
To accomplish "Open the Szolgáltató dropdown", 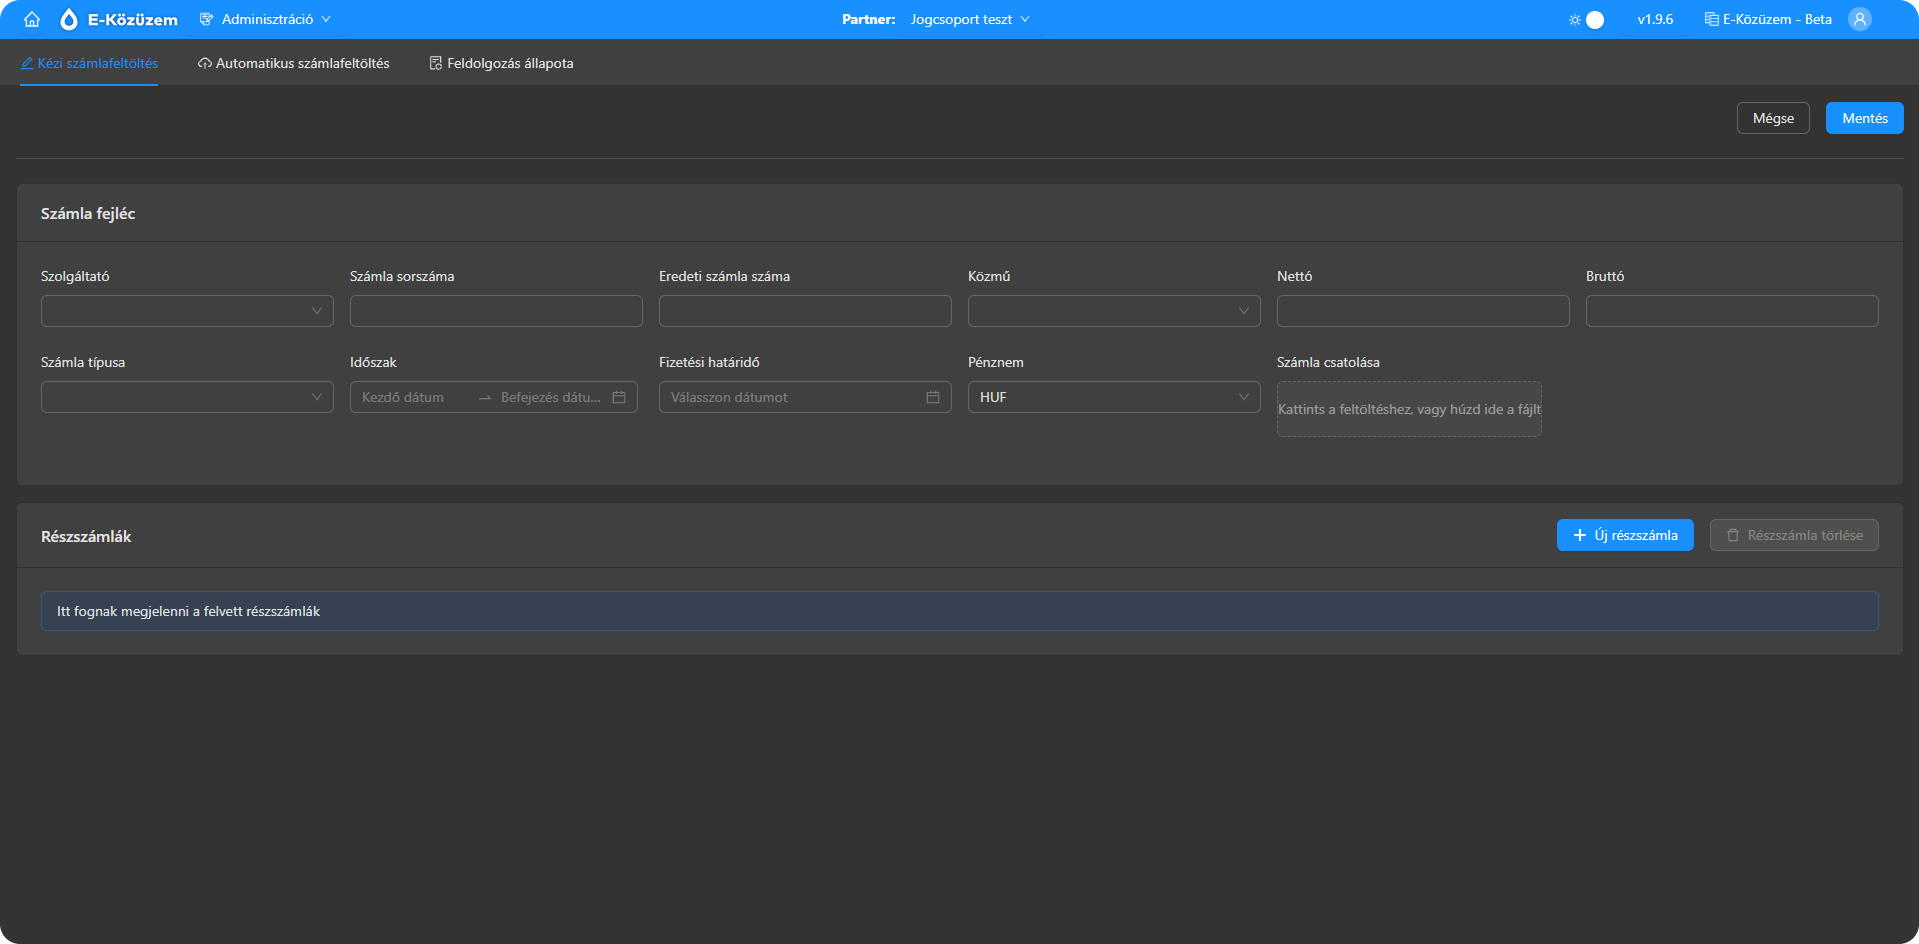I will 187,311.
